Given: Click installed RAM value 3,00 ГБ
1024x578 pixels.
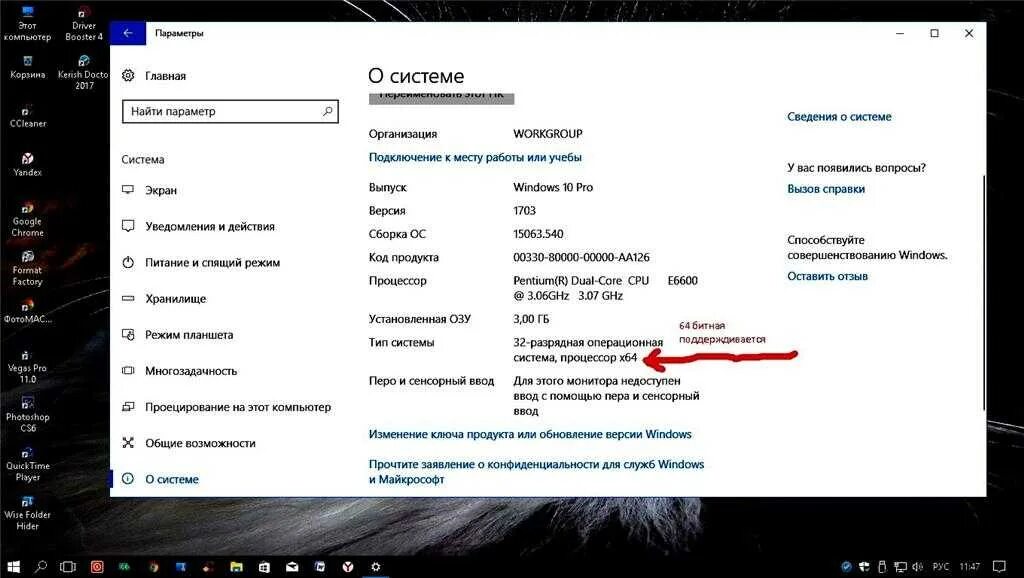Looking at the screenshot, I should coord(531,319).
